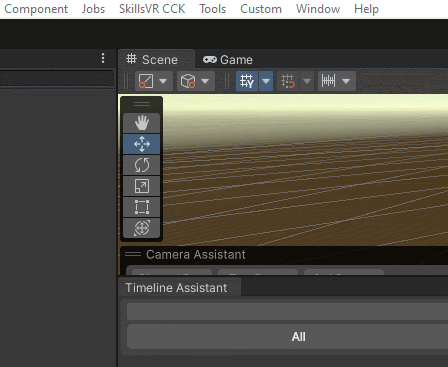
Task: Select the Hand (View) tool
Action: pos(142,123)
